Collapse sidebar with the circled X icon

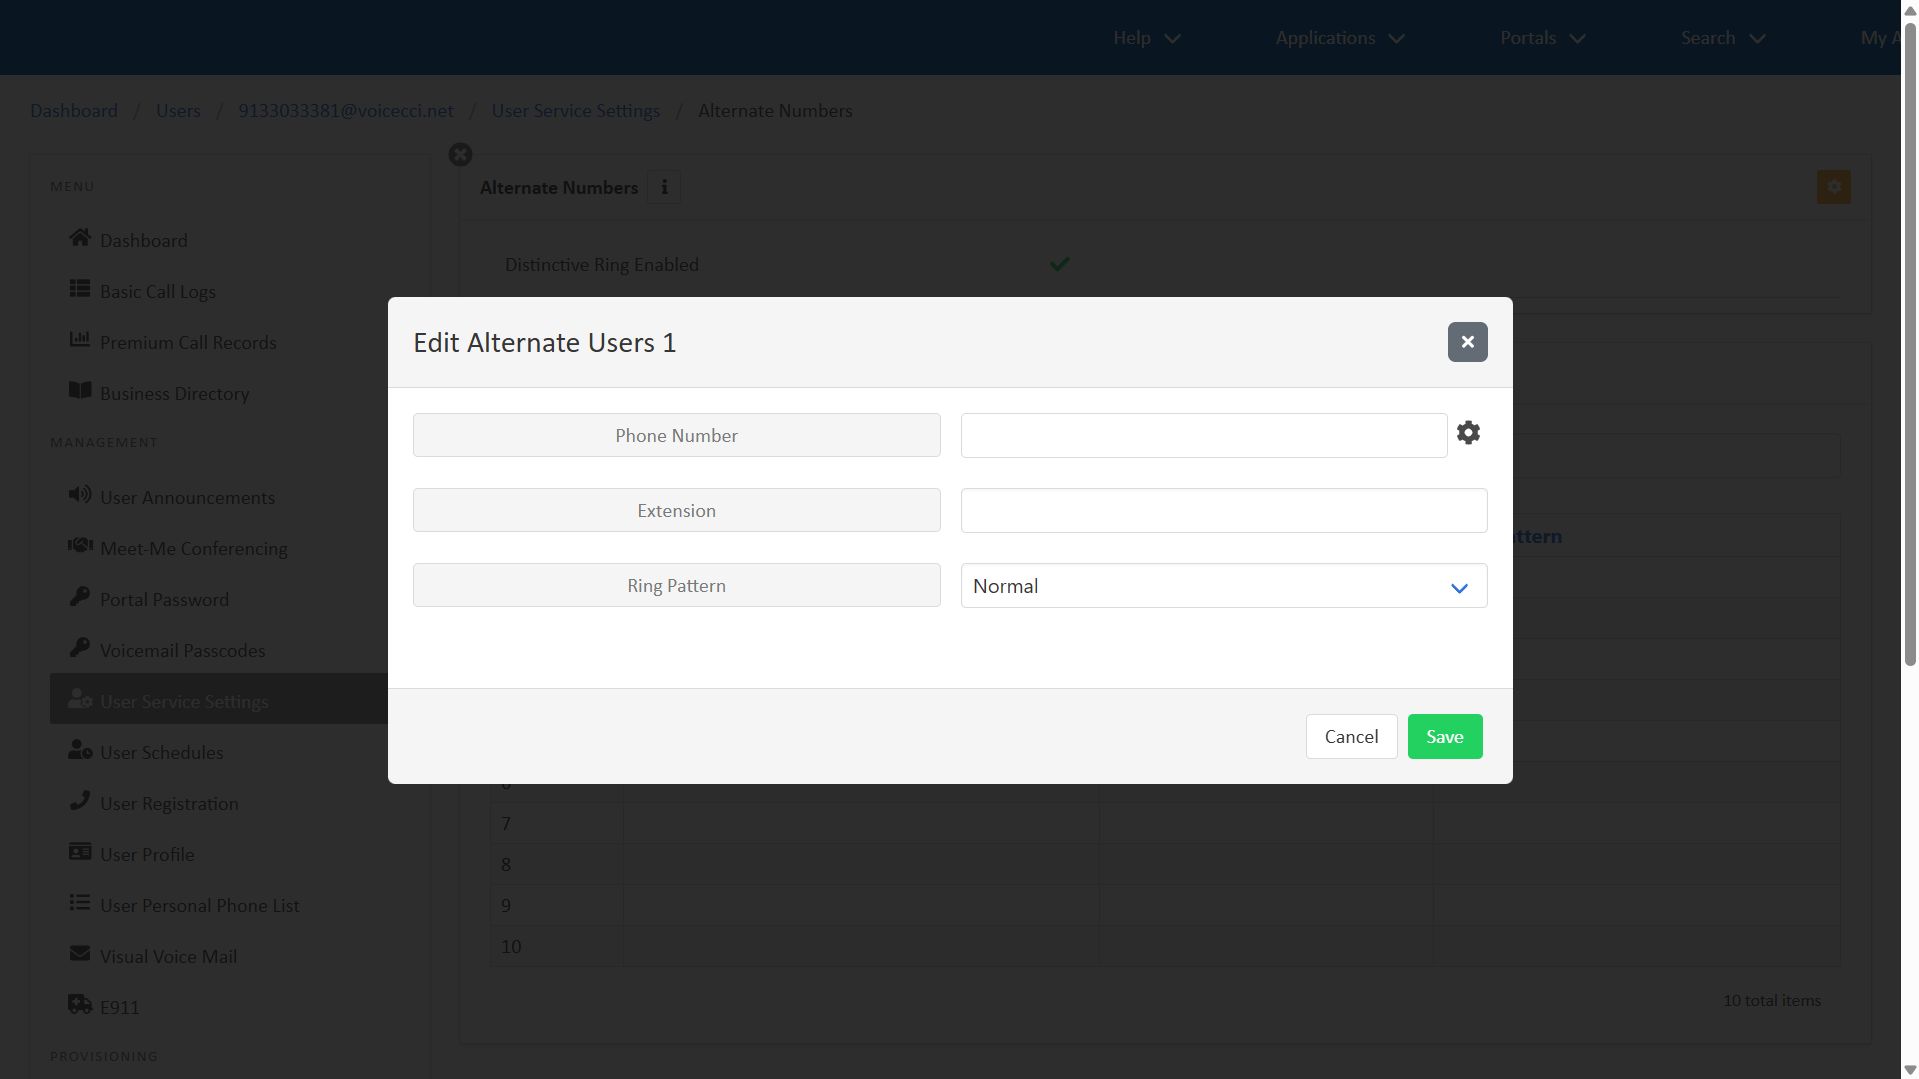[x=460, y=155]
